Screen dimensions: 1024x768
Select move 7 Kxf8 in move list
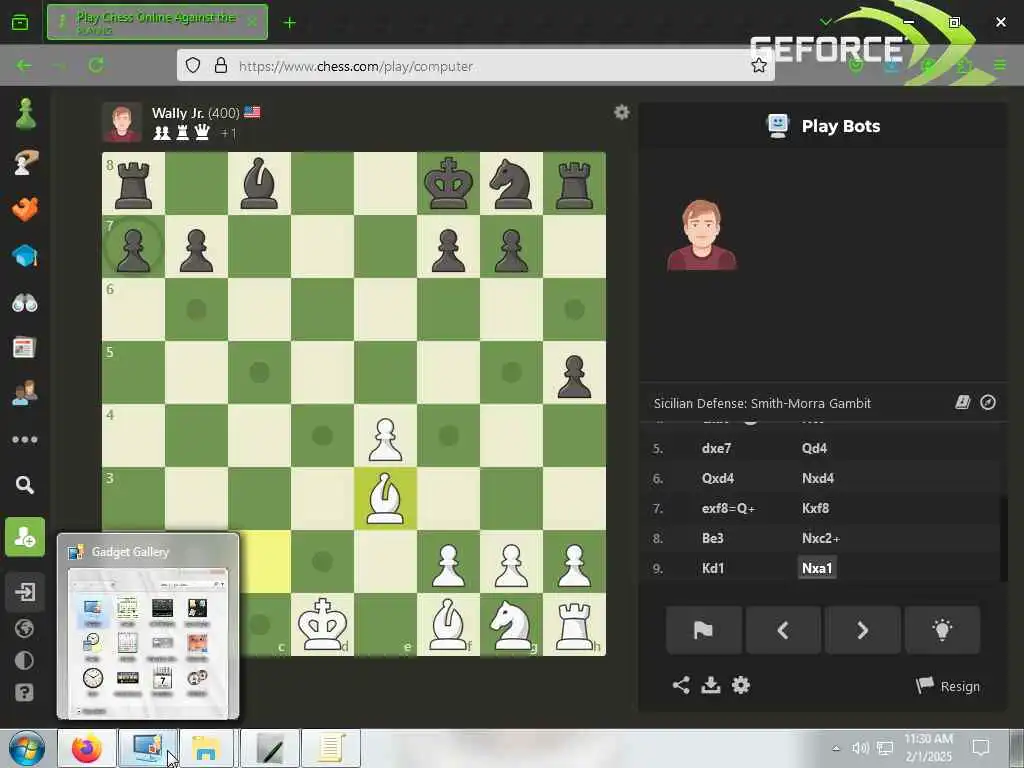[x=815, y=508]
